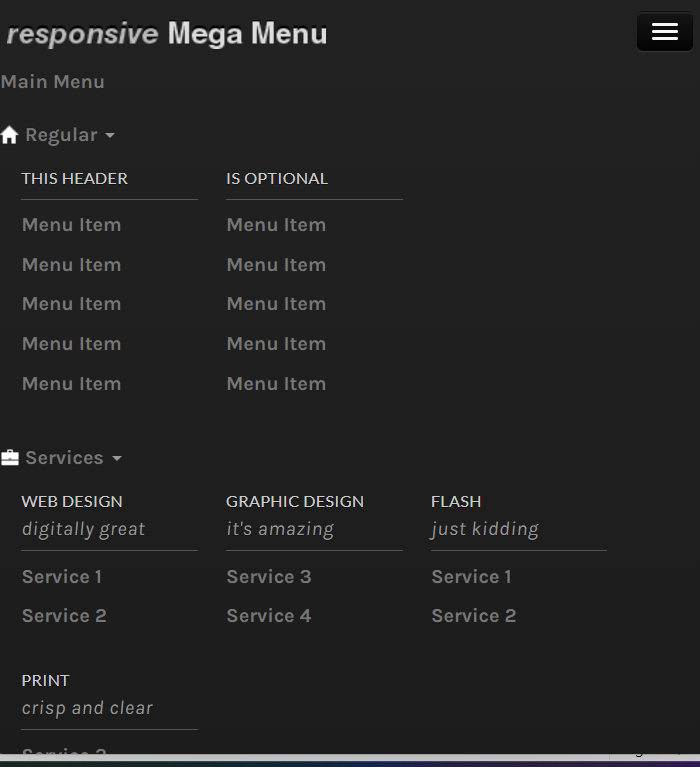Screen dimensions: 700x767
Task: Click last Menu Item under IS OPTIONAL
Action: (276, 384)
